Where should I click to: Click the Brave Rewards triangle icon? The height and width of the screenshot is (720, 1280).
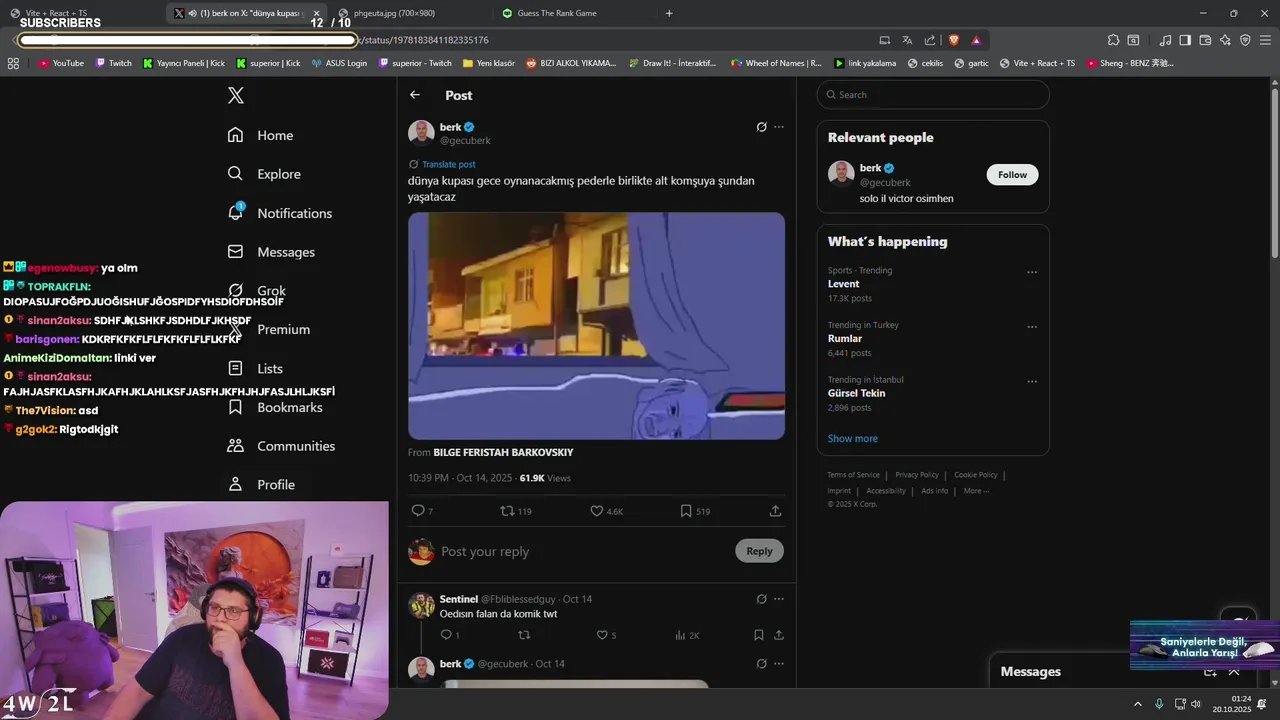(x=976, y=40)
